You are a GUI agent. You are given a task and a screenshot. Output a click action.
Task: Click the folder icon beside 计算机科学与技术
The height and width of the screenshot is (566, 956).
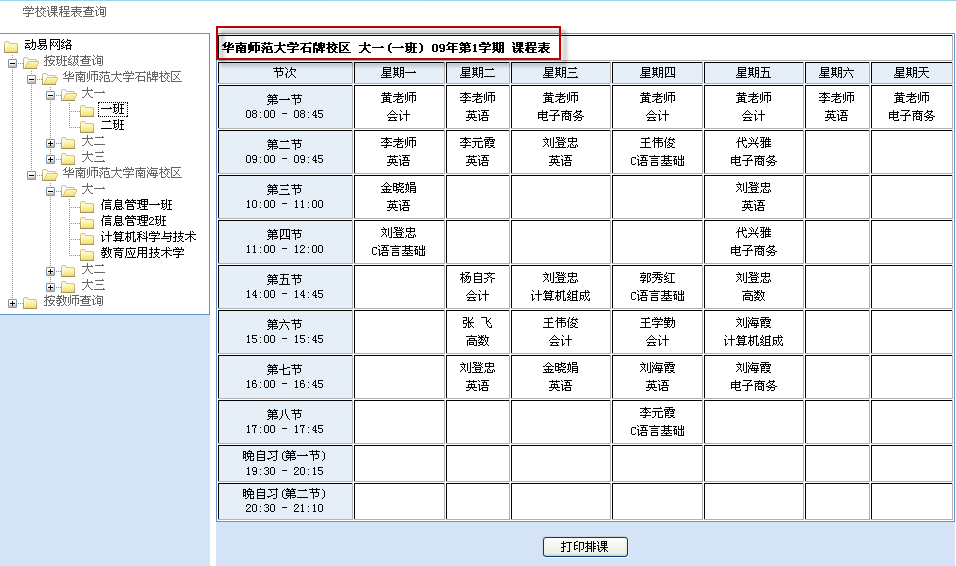(x=87, y=238)
